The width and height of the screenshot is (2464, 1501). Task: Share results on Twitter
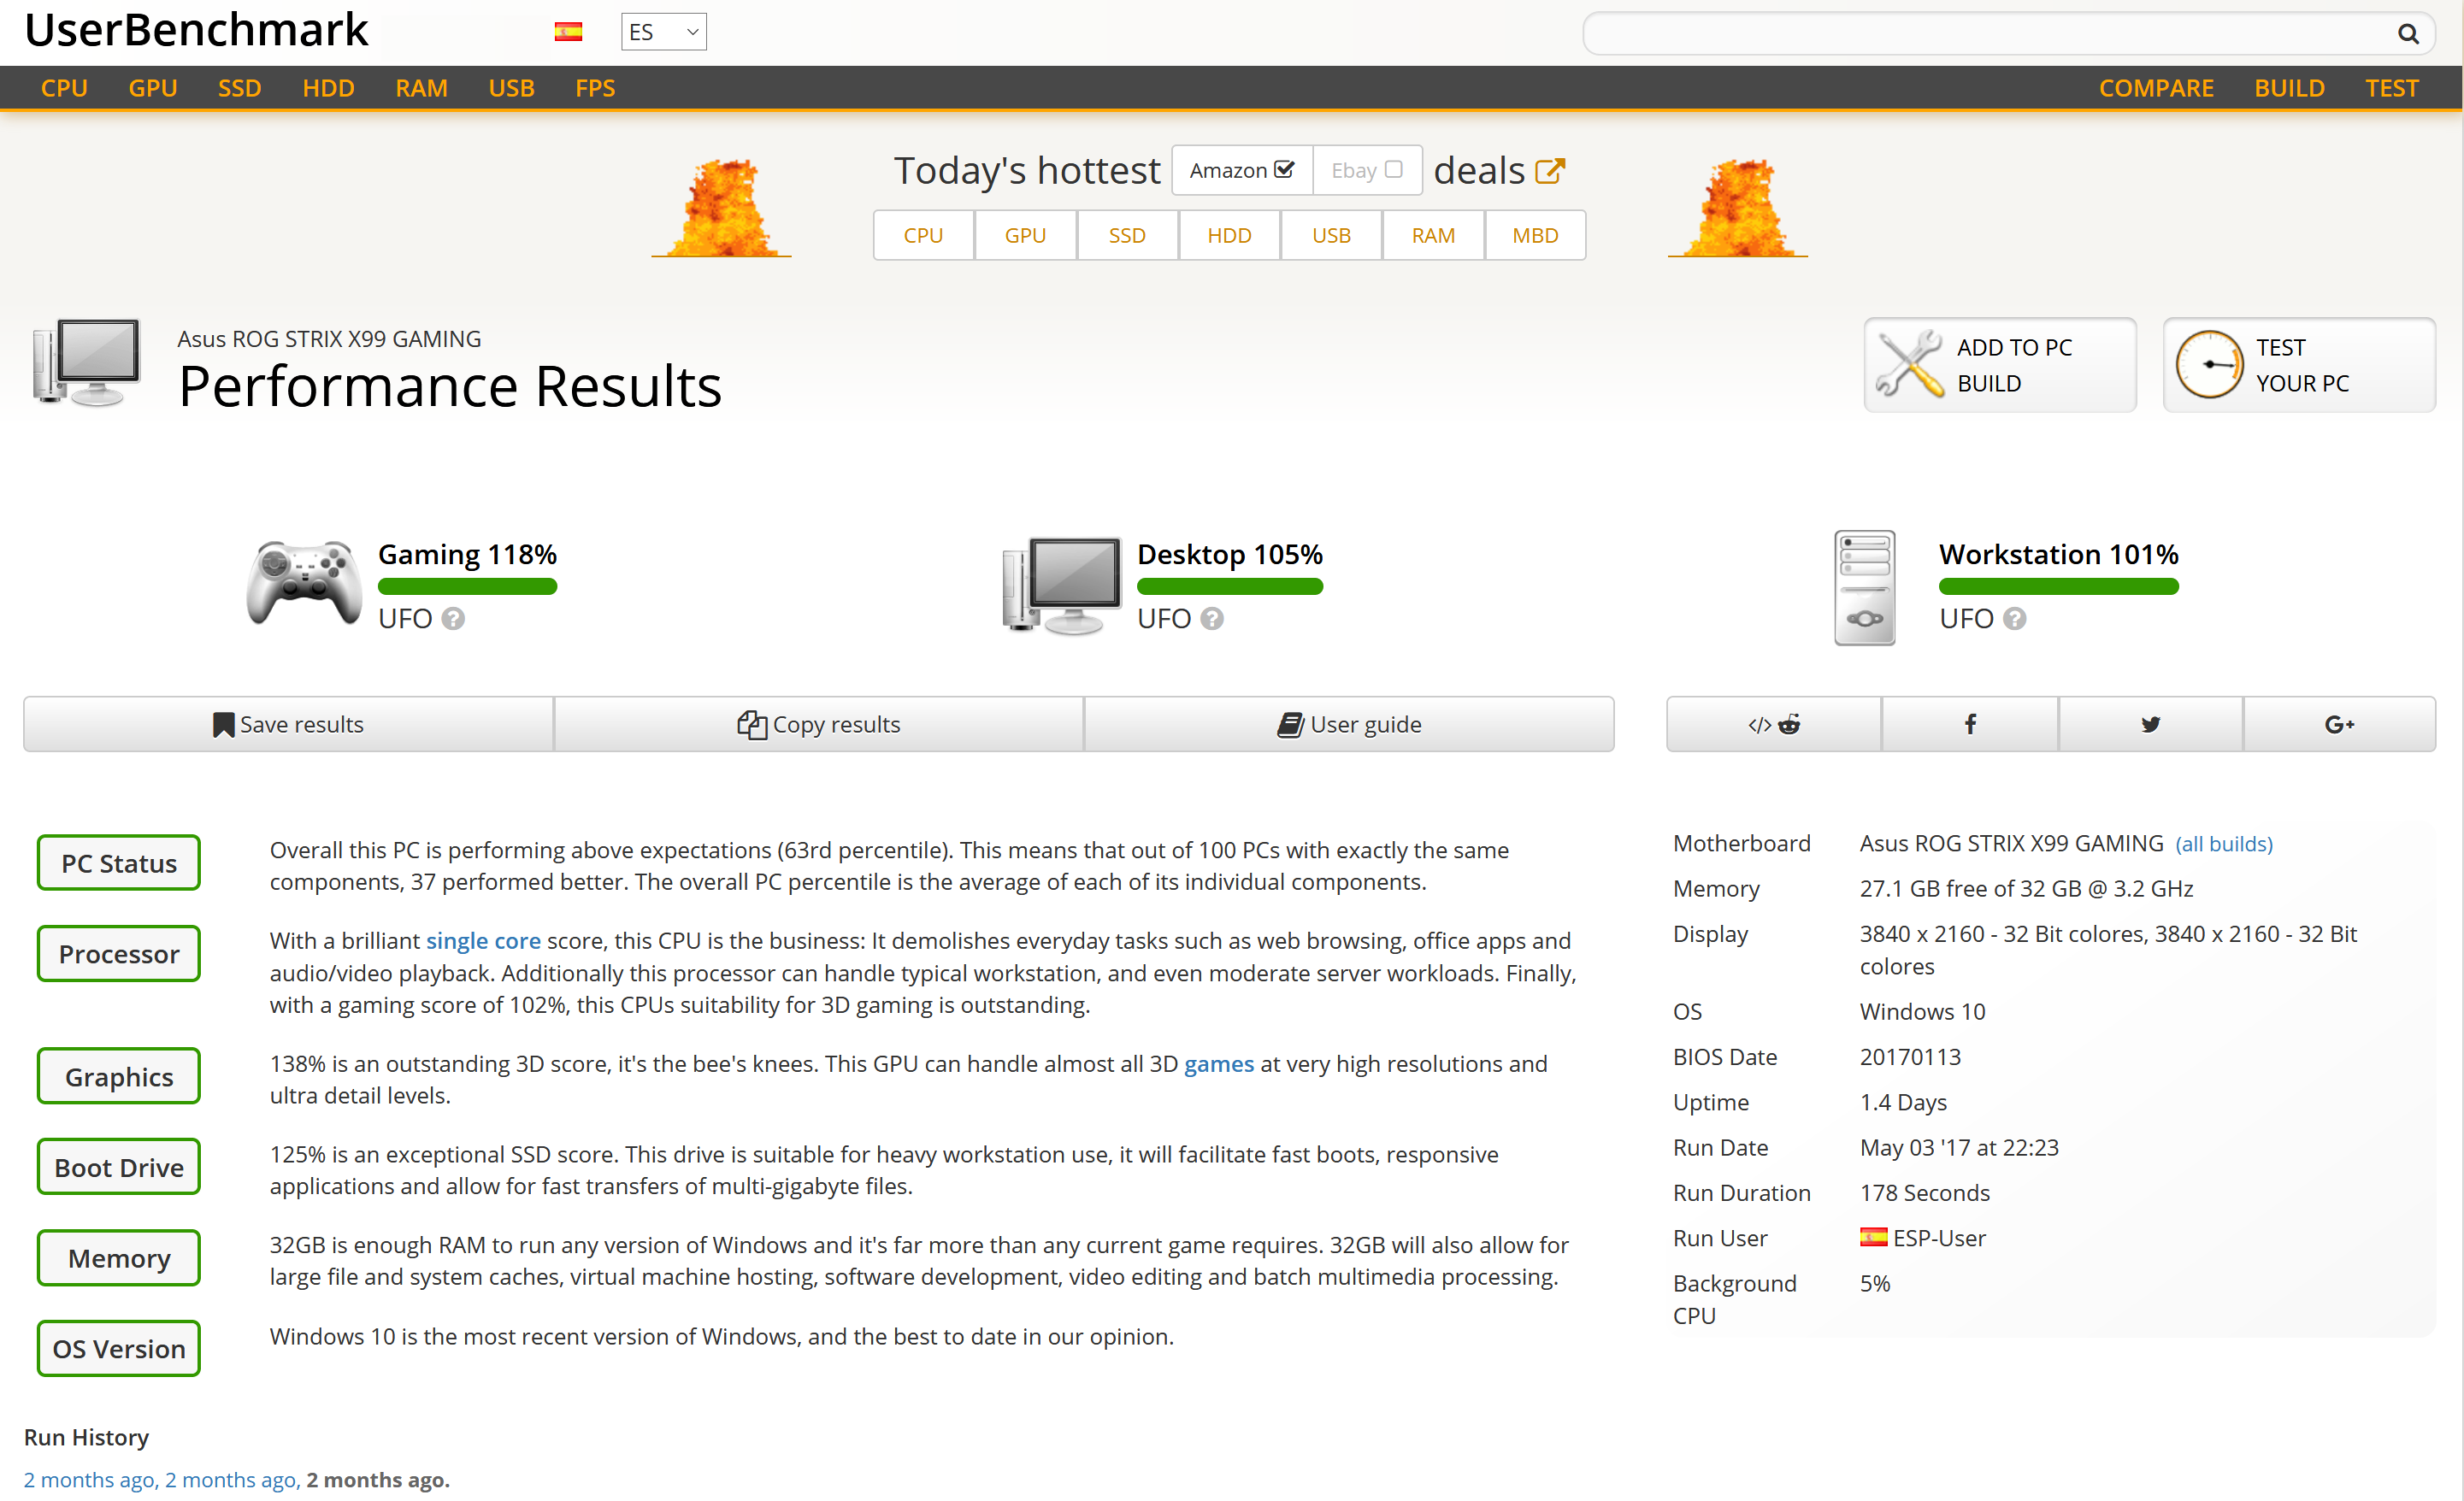click(x=2150, y=724)
